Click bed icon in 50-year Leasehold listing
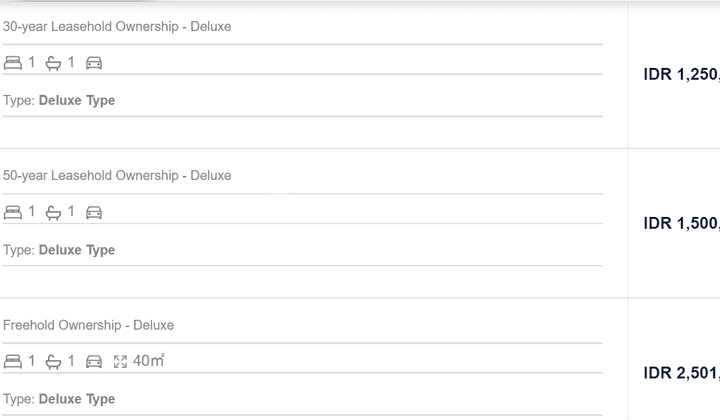720x420 pixels. 13,213
